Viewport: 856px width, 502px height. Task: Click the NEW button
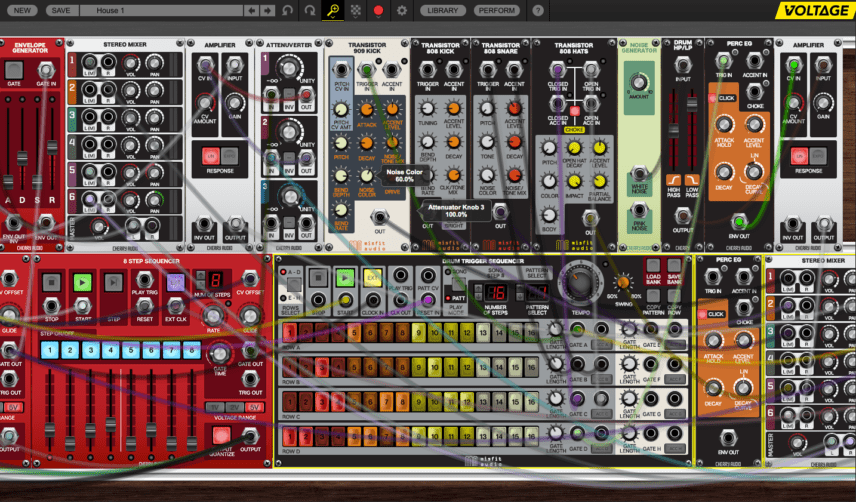point(22,10)
